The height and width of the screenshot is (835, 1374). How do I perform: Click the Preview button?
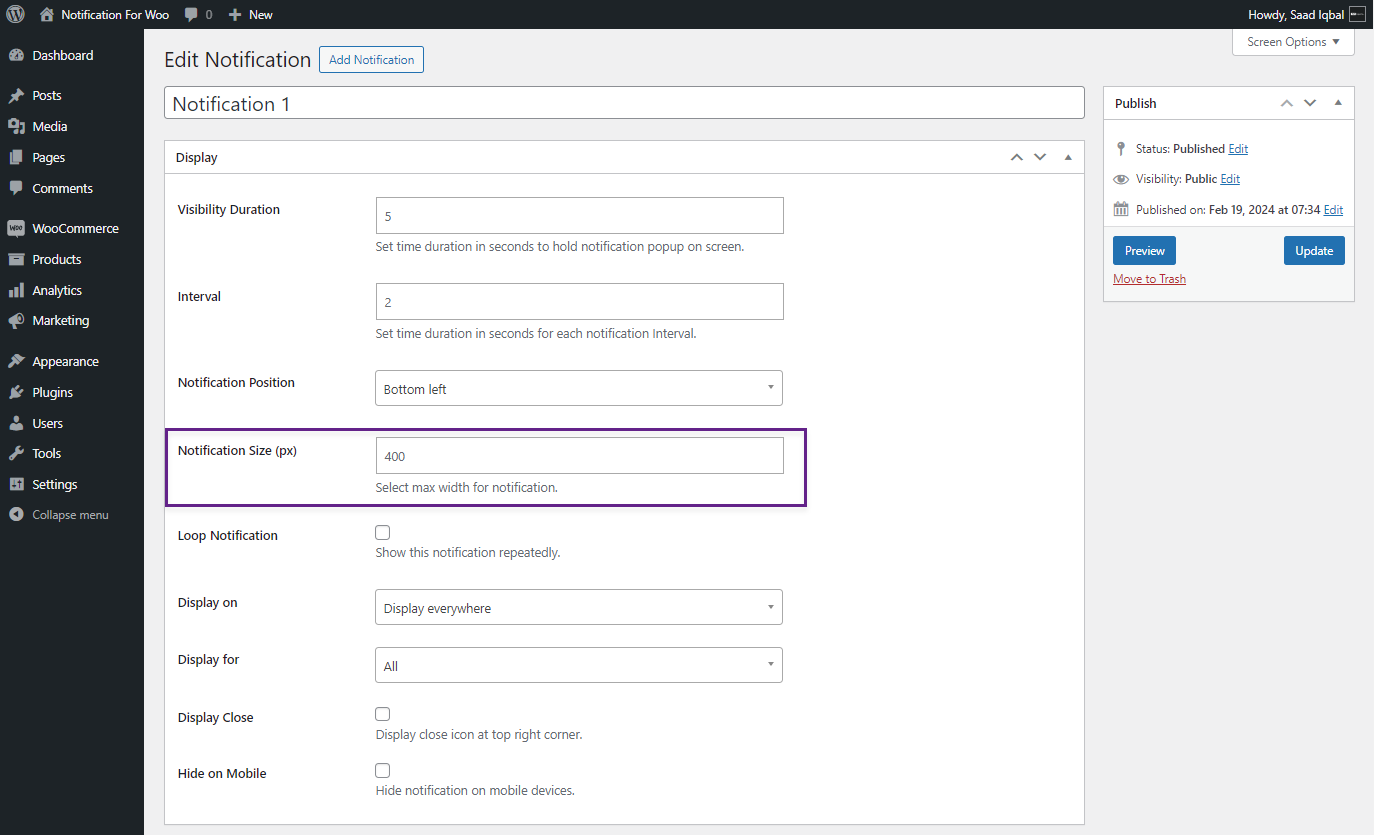[1145, 251]
